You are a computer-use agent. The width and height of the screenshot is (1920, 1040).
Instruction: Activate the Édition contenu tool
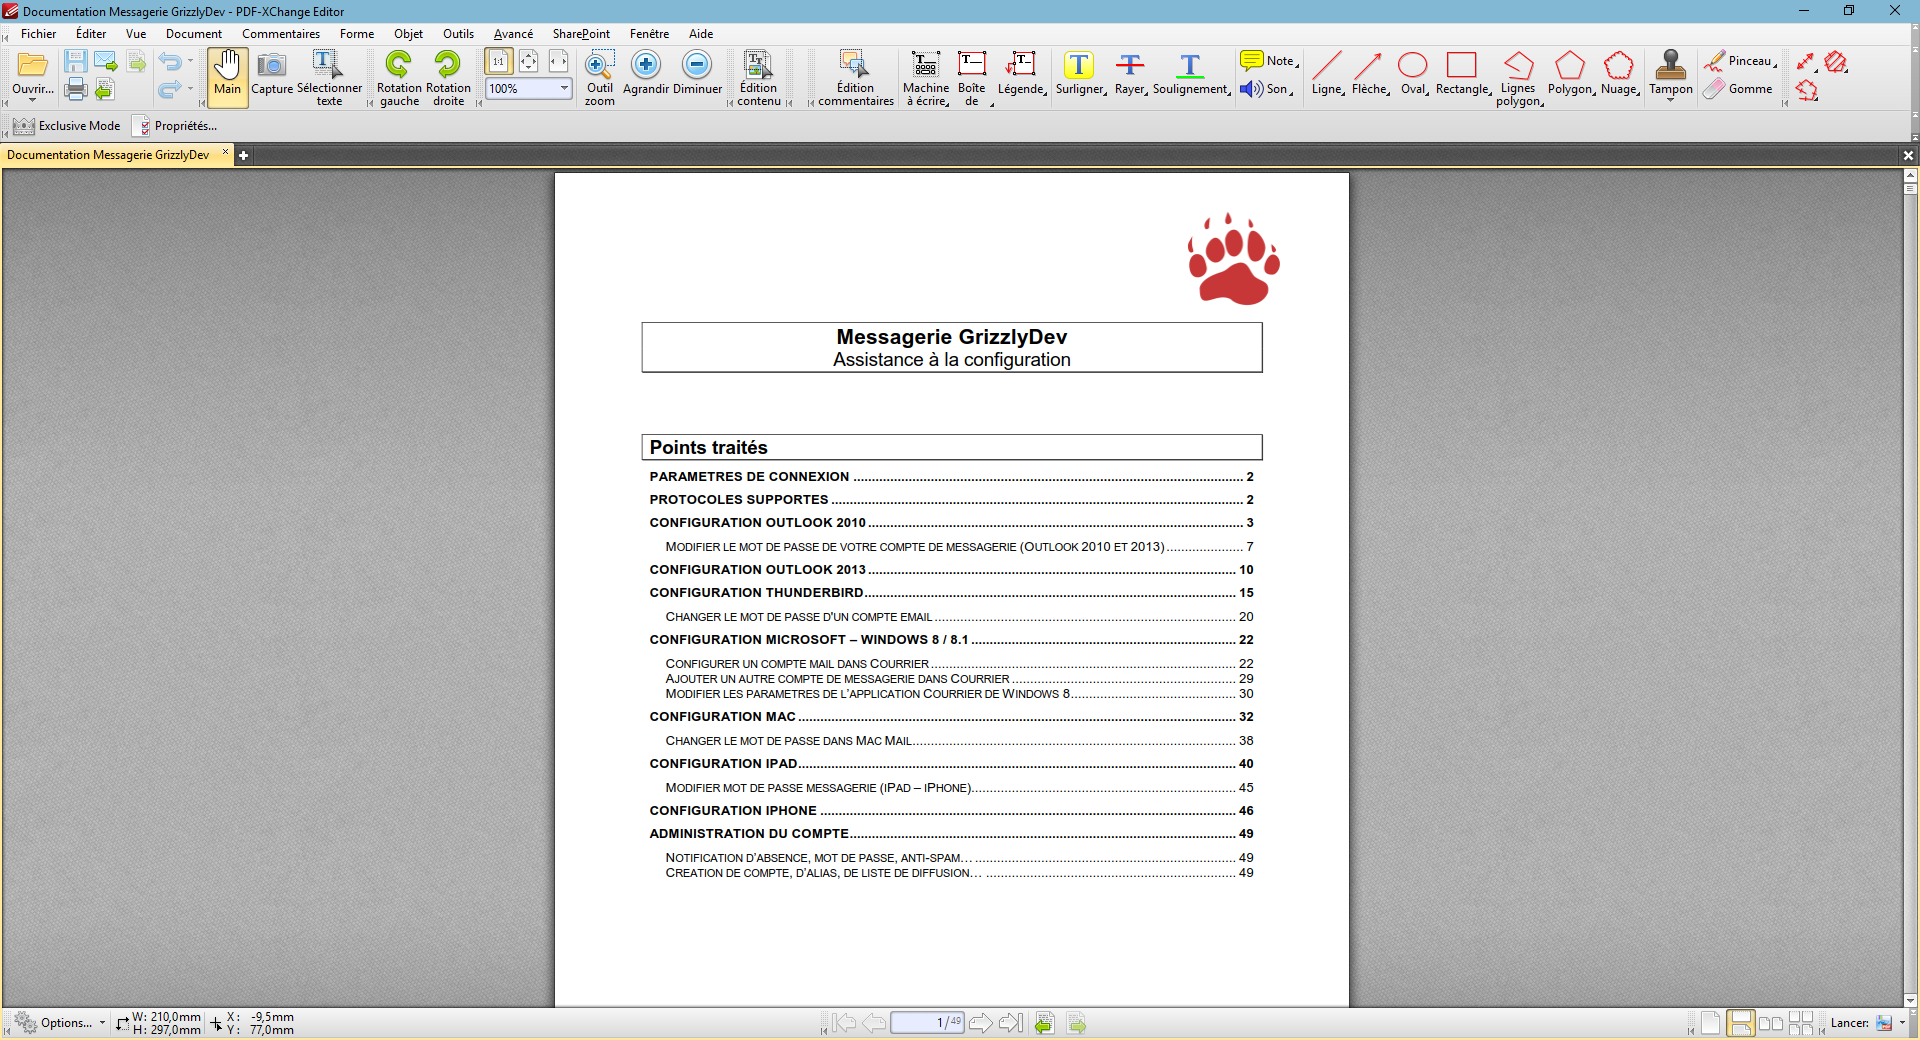click(759, 77)
